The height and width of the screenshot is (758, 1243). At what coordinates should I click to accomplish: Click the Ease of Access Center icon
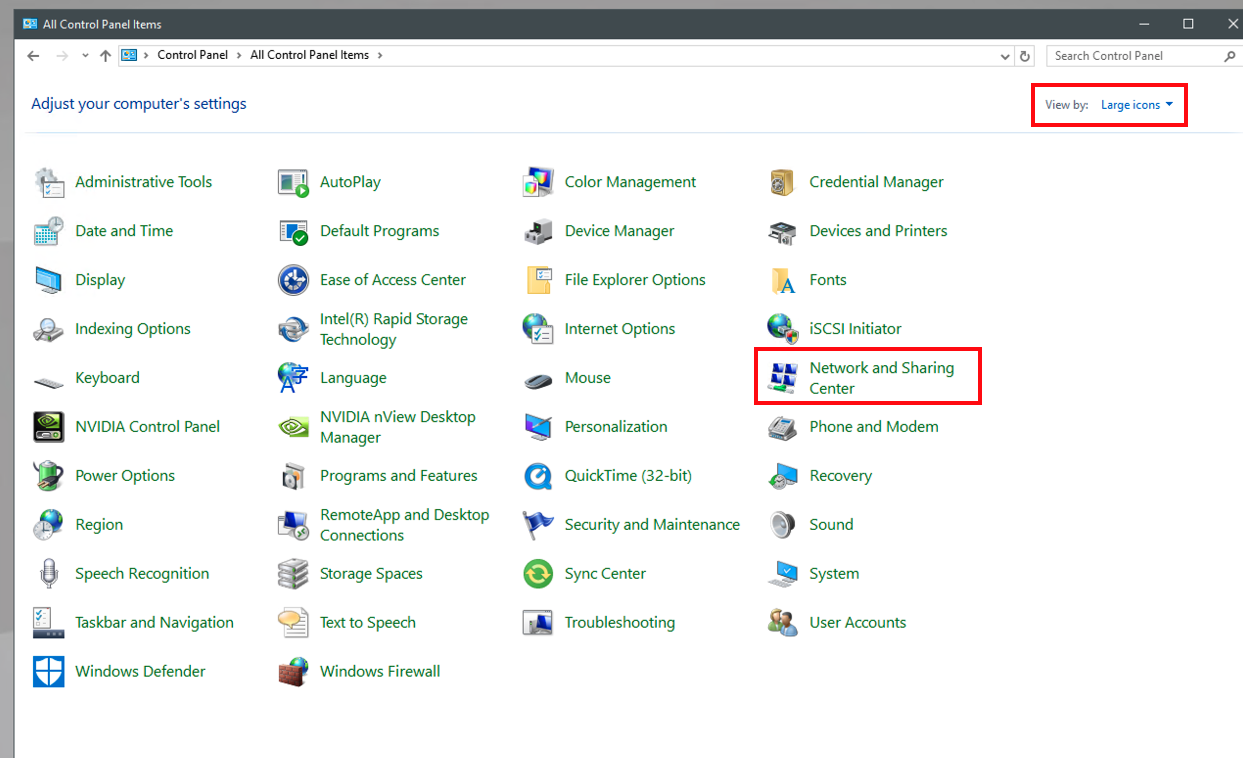(293, 280)
